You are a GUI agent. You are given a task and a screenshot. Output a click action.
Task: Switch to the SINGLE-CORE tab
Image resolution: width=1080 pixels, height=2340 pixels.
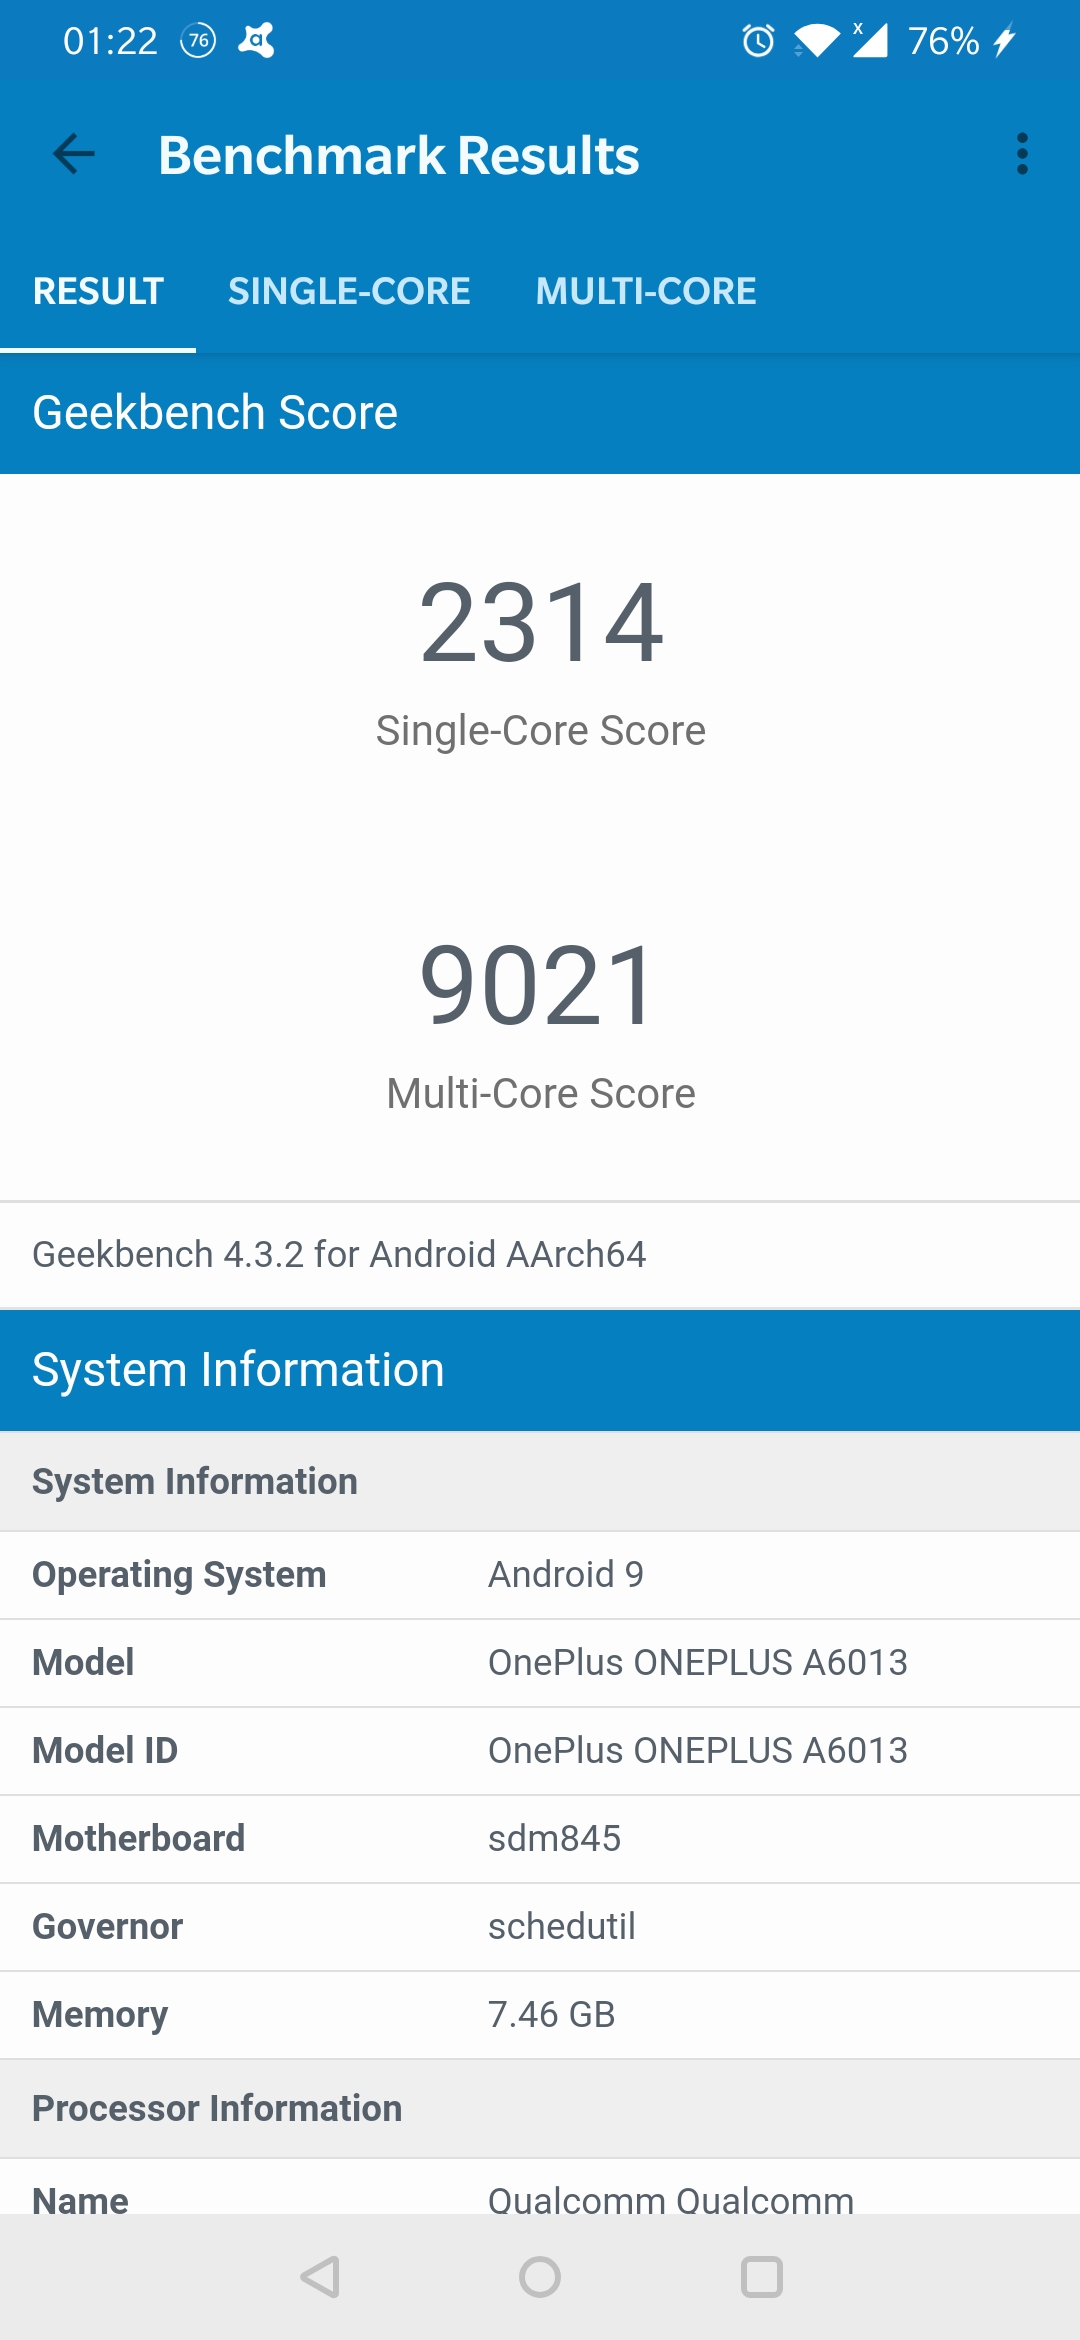pyautogui.click(x=349, y=291)
